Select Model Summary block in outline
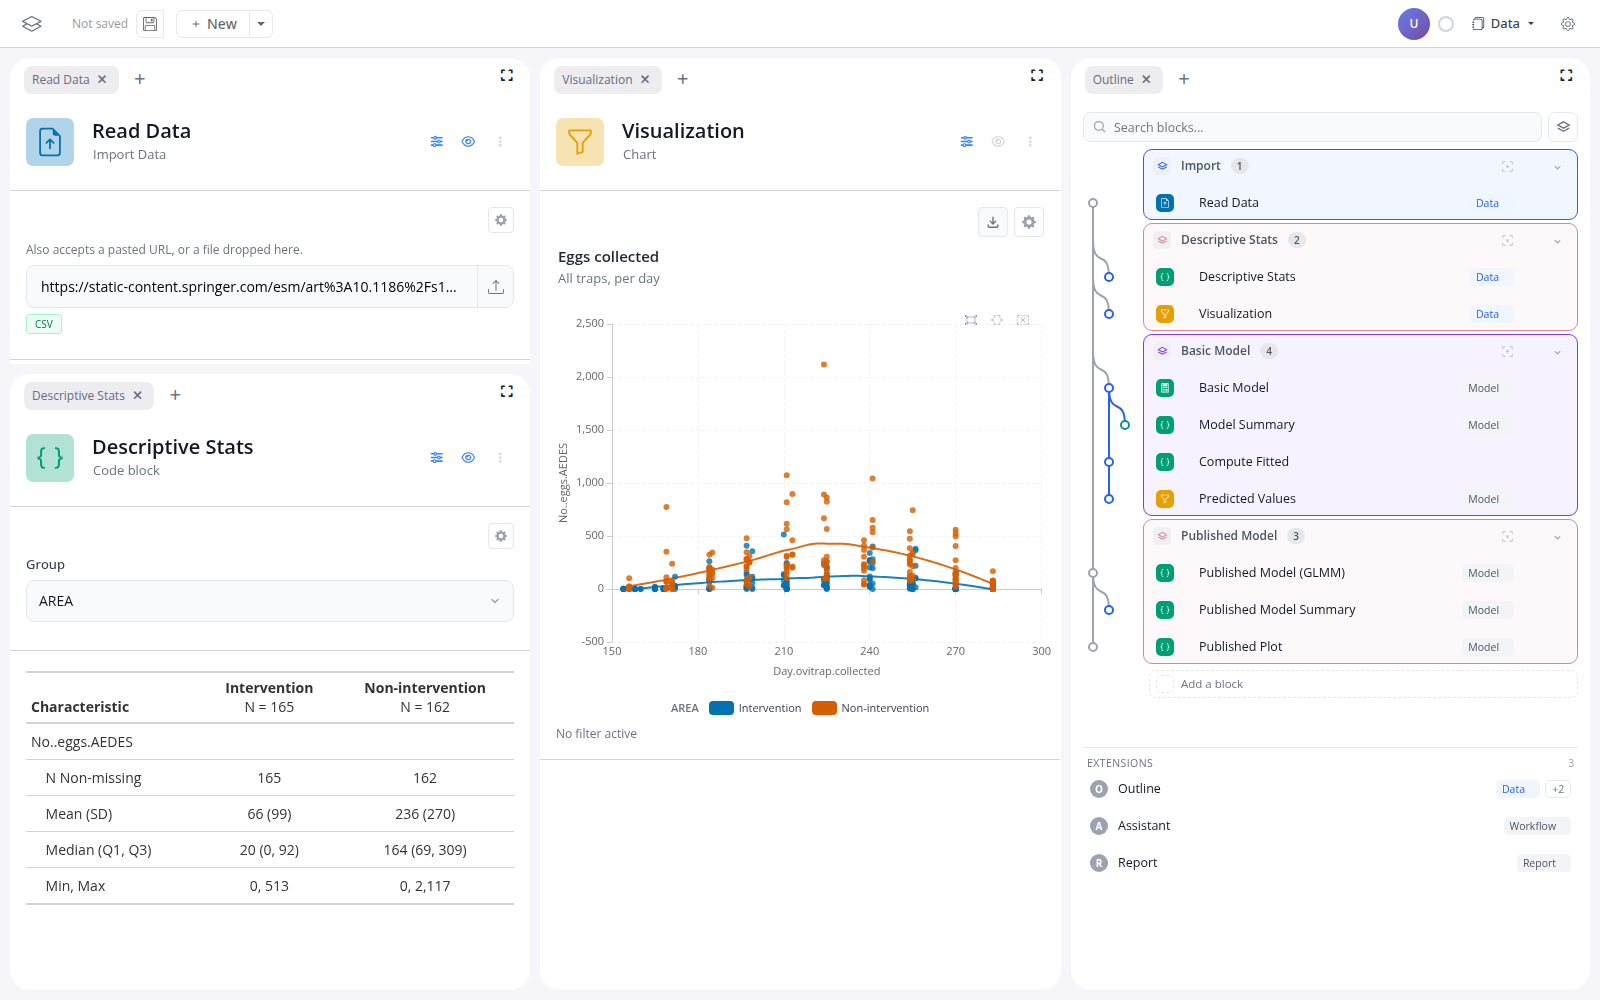 coord(1360,425)
